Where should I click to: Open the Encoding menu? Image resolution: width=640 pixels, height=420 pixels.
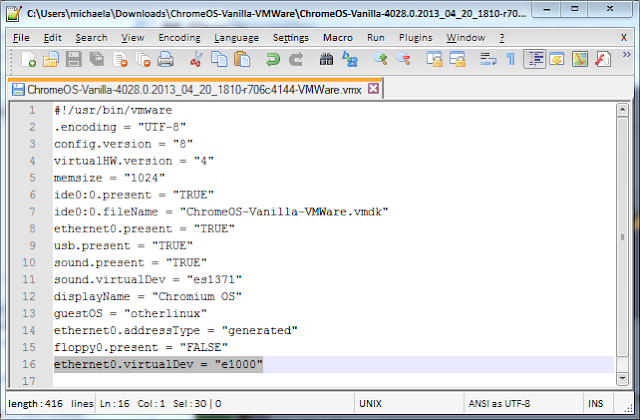[x=180, y=38]
